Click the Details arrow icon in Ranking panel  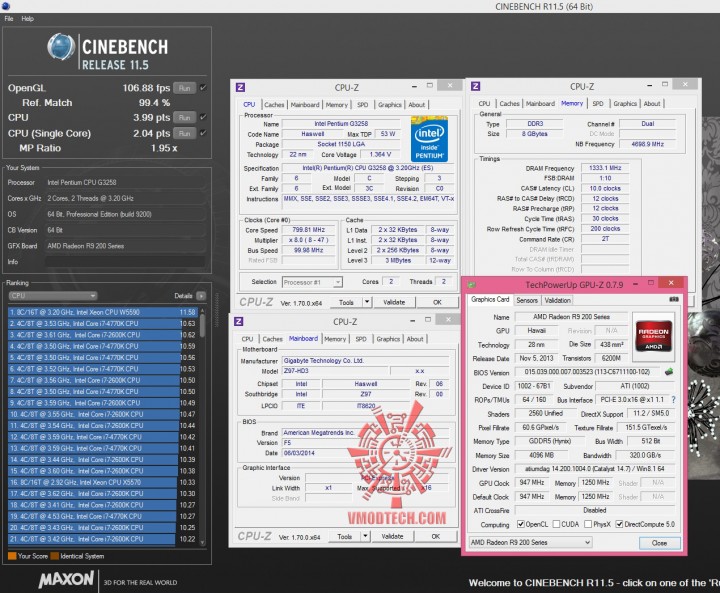pos(201,296)
